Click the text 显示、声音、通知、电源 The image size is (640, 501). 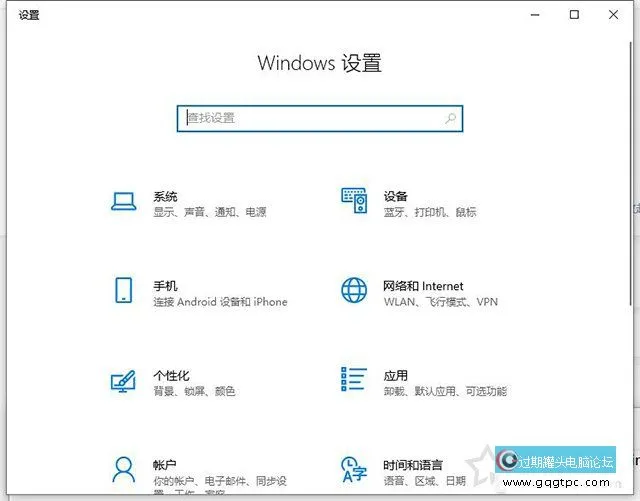tap(210, 212)
